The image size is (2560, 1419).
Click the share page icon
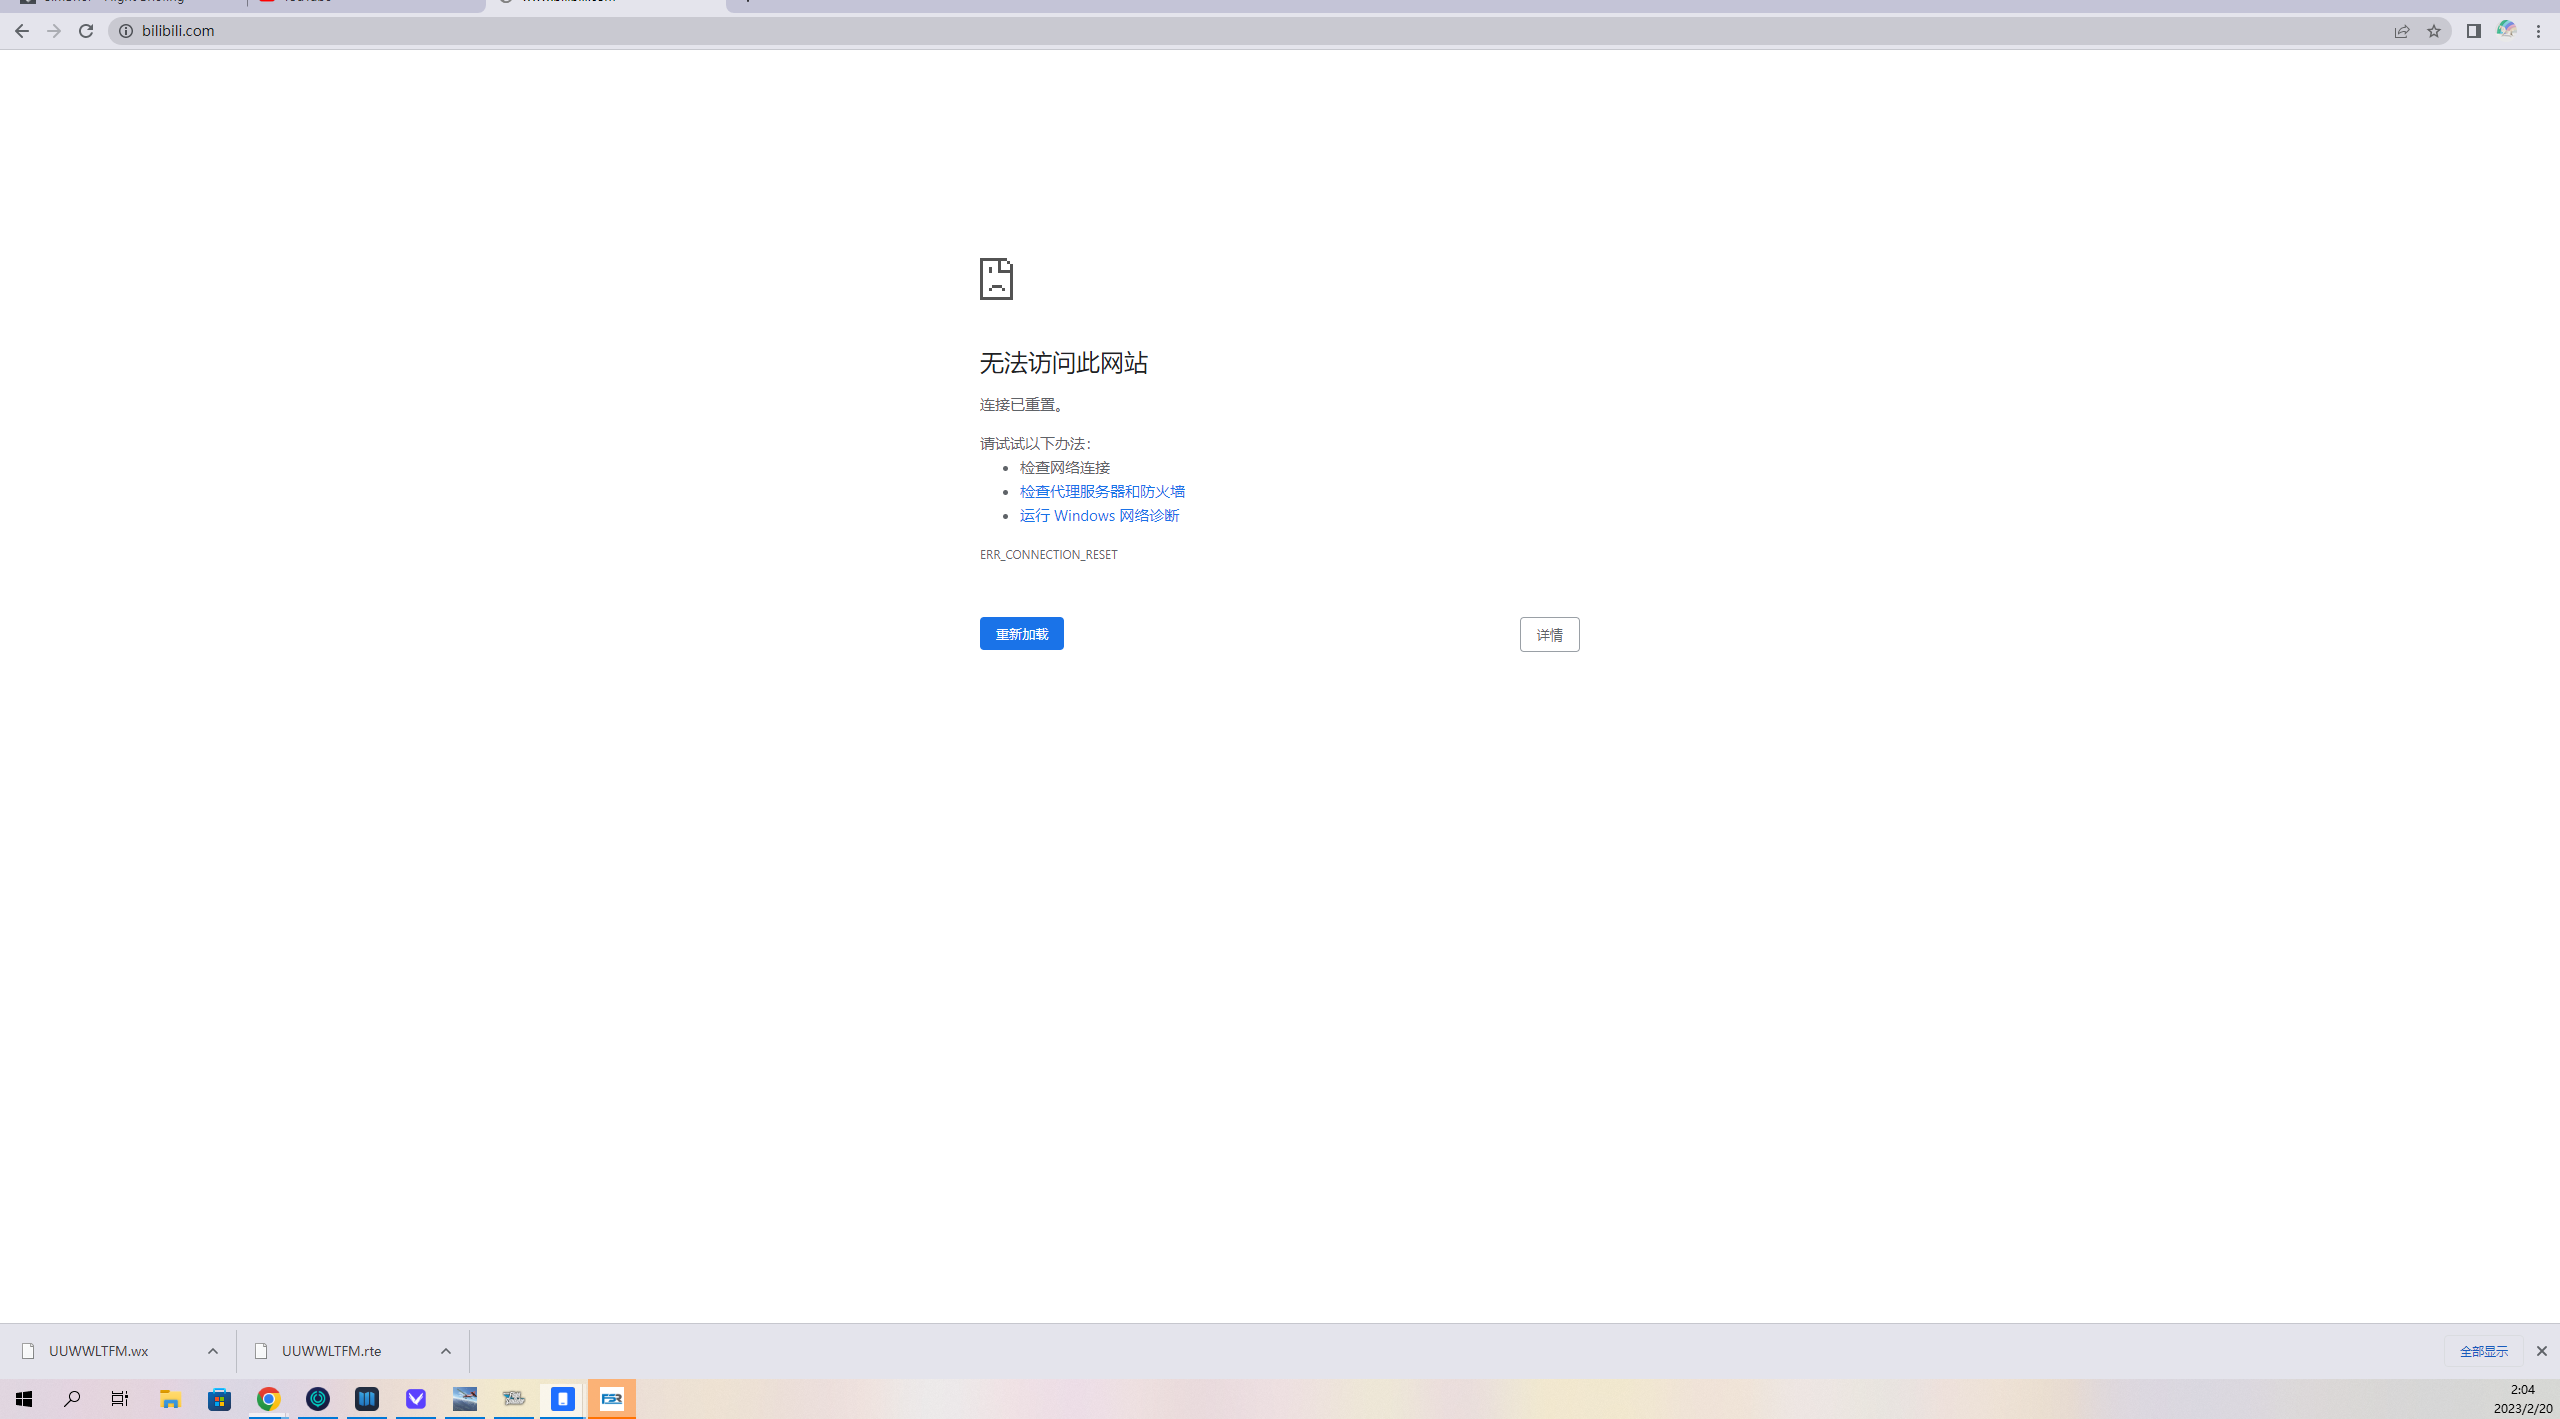click(x=2402, y=31)
